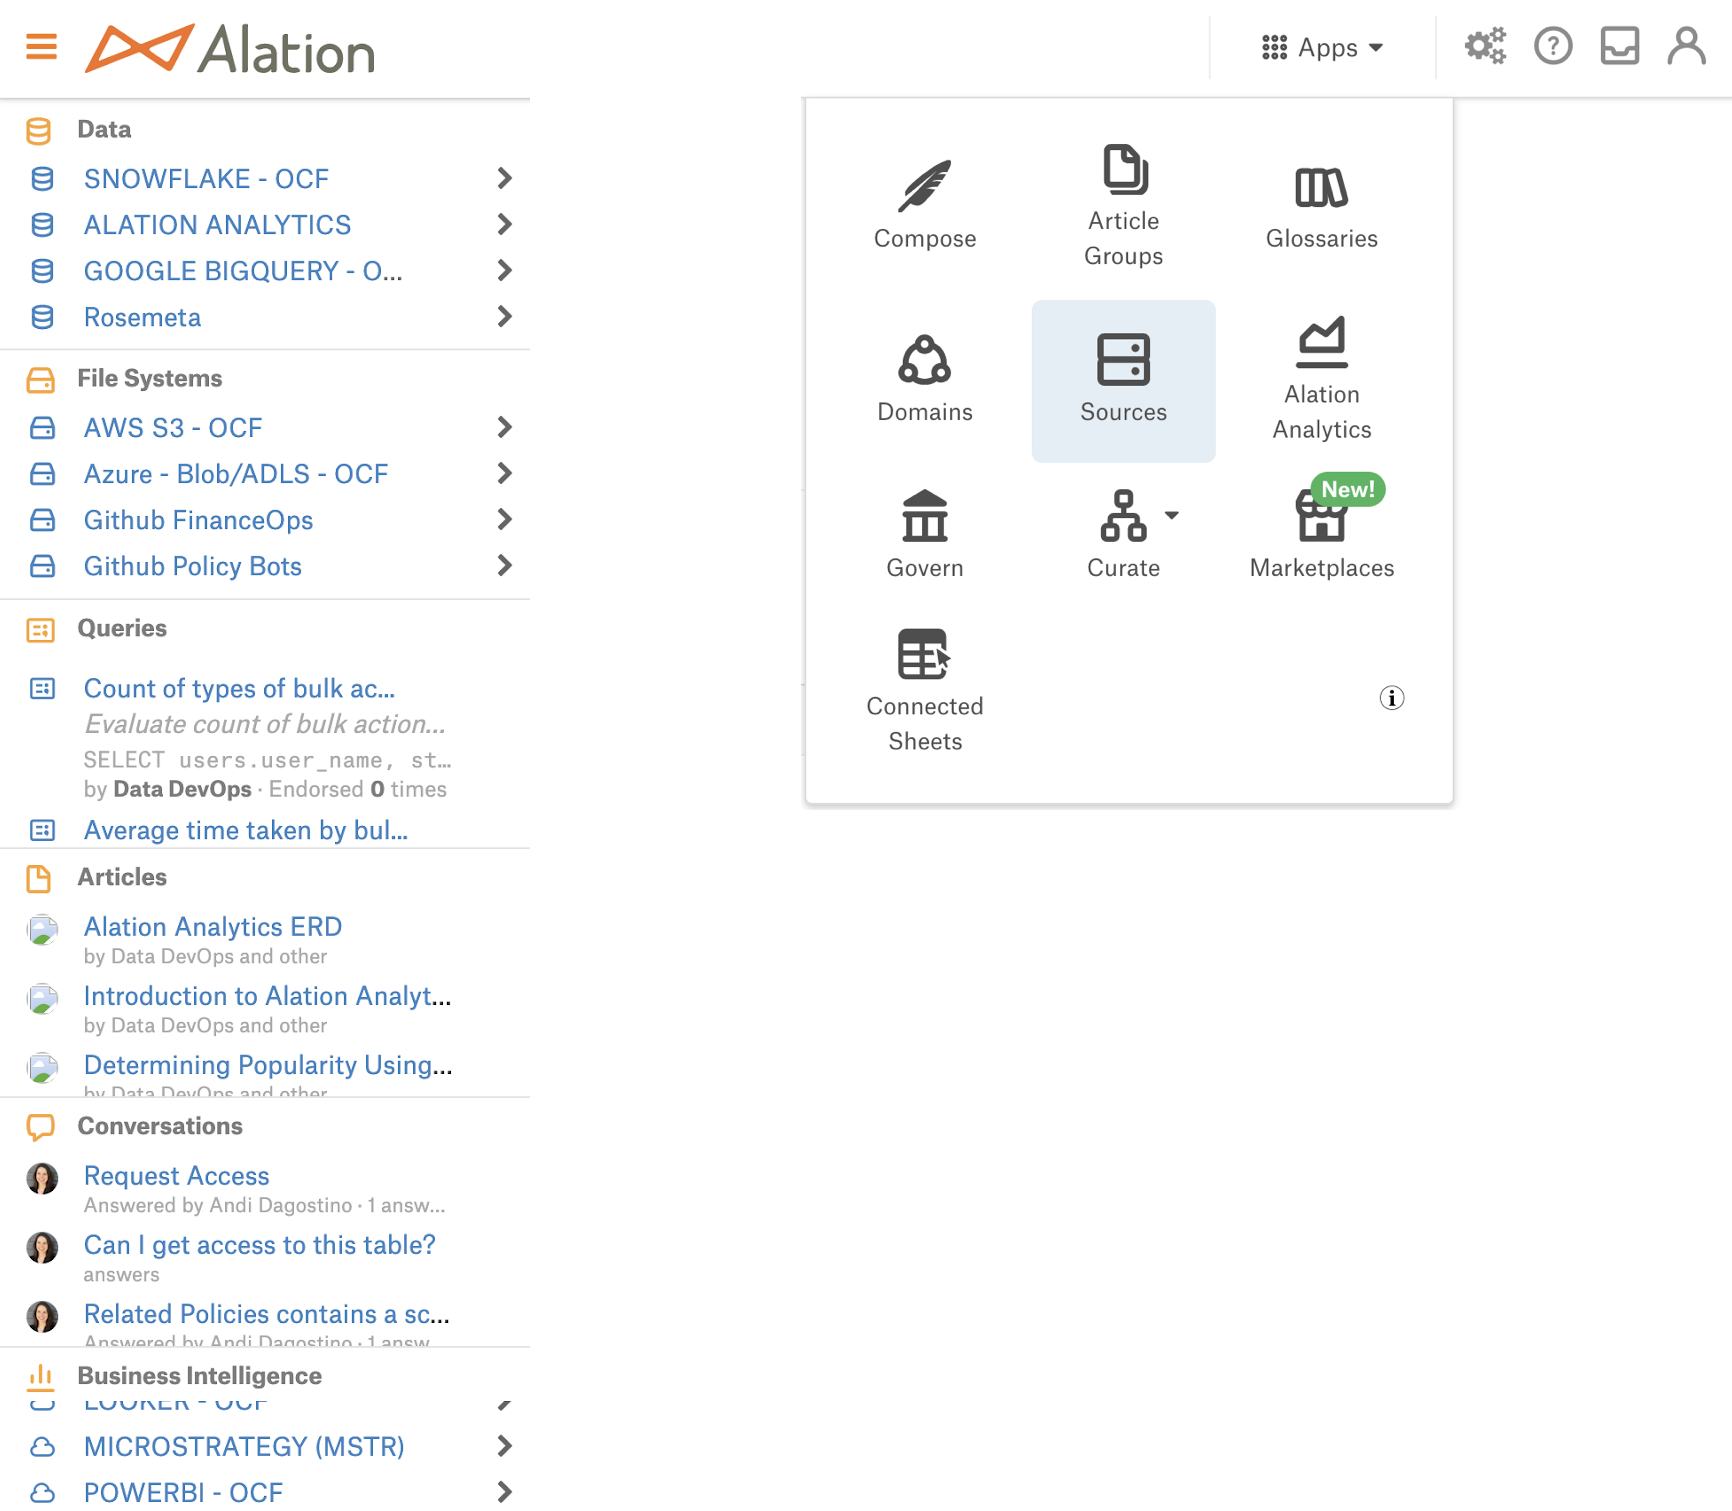Open the inbox tray icon
The height and width of the screenshot is (1511, 1732).
1620,46
